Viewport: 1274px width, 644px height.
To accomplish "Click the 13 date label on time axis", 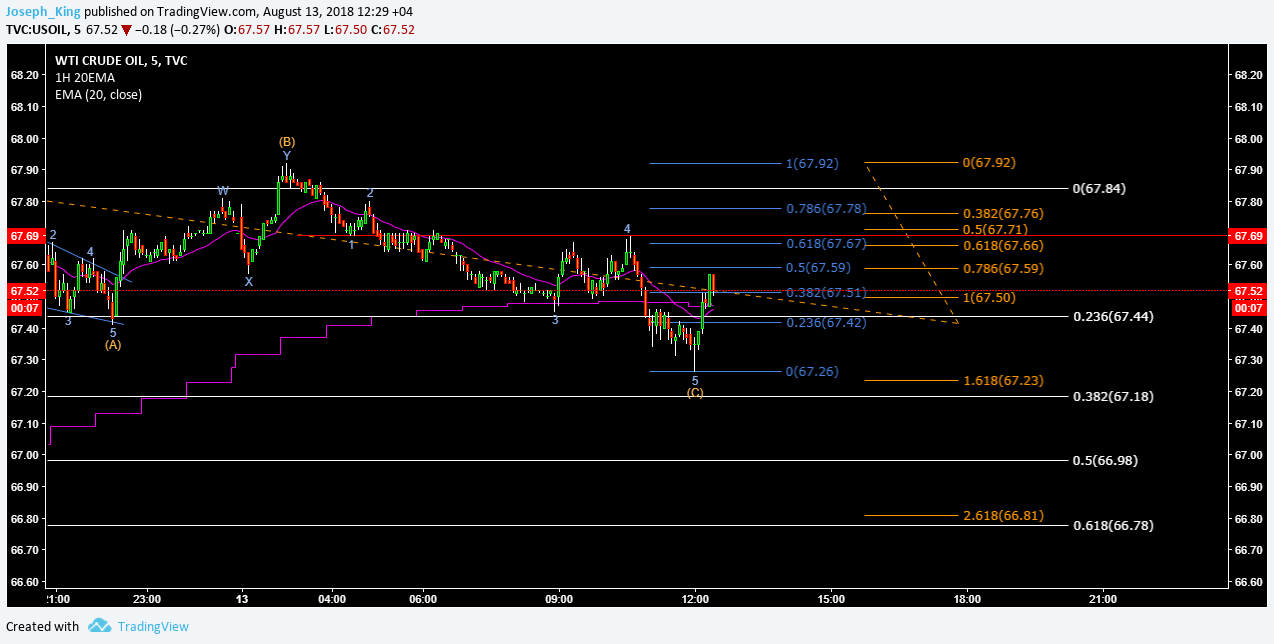I will tap(241, 600).
